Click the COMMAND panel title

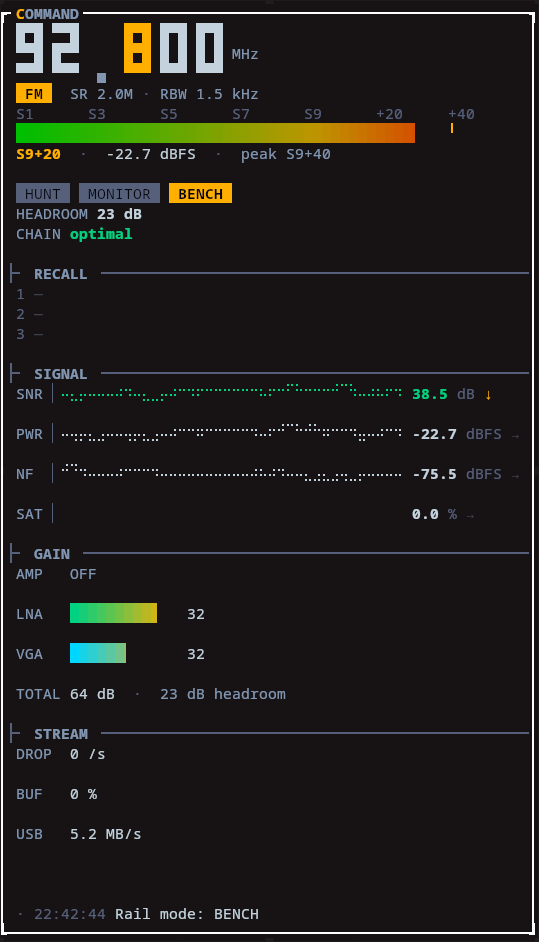[47, 14]
